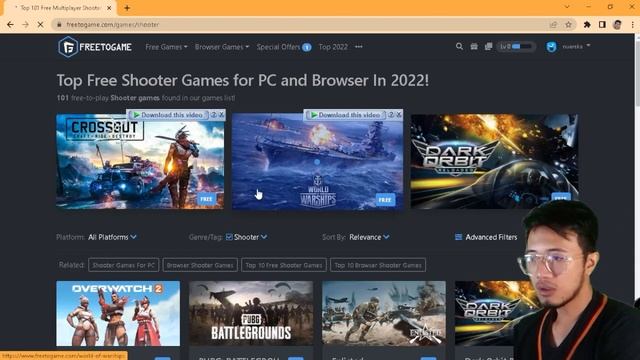The image size is (640, 360).
Task: Expand the Browser Games dropdown menu
Action: click(222, 47)
